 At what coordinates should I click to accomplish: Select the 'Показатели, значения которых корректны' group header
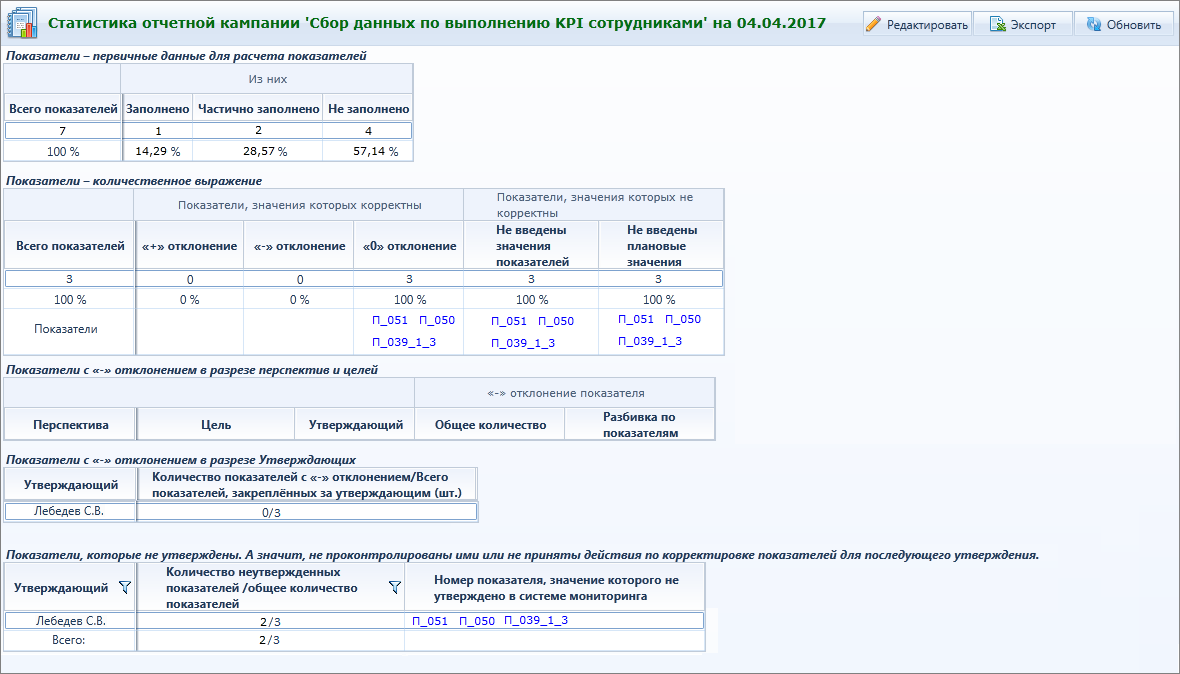coord(300,205)
